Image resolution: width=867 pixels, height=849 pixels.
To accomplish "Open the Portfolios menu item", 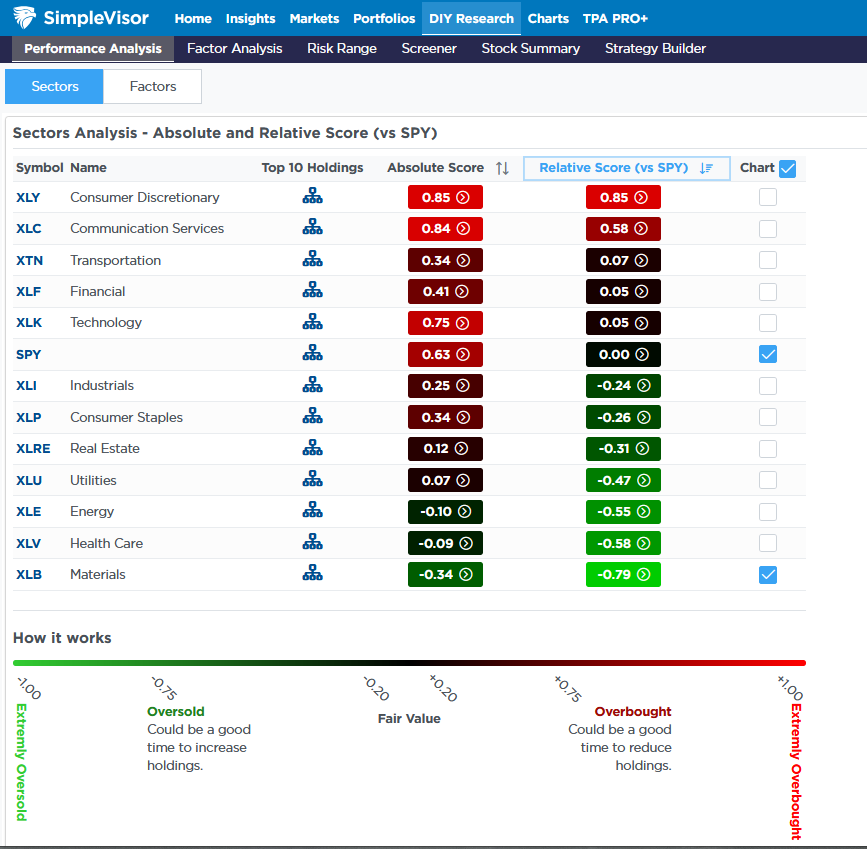I will [385, 18].
